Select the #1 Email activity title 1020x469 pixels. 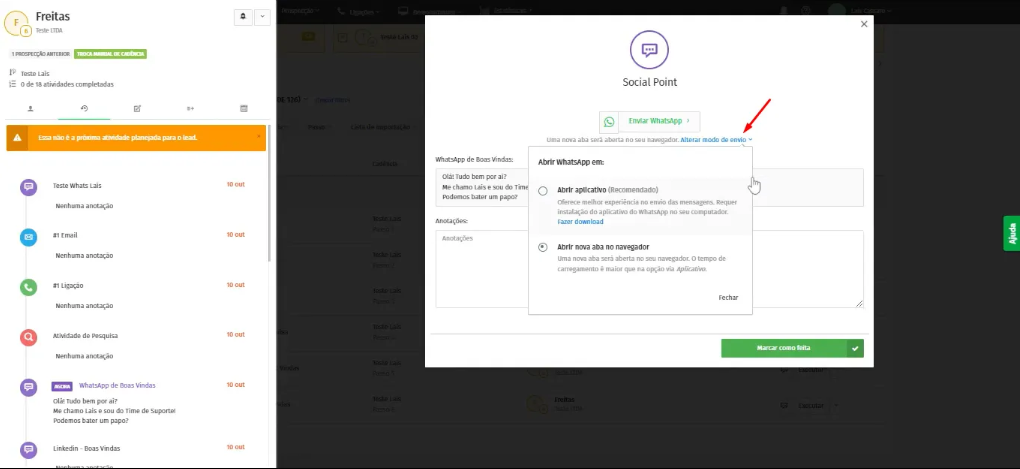coord(65,235)
